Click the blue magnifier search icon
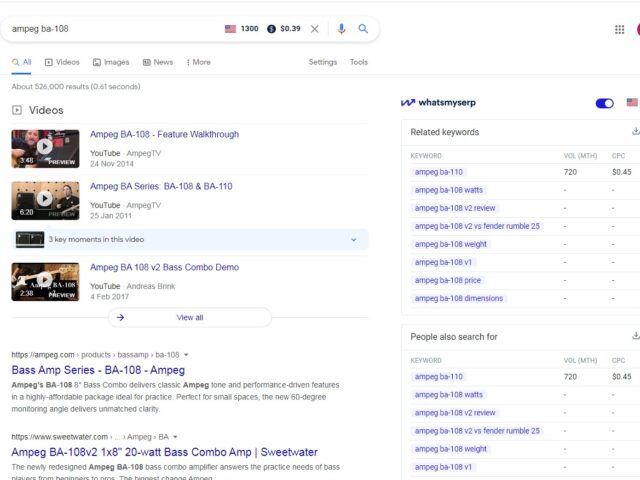 tap(363, 29)
